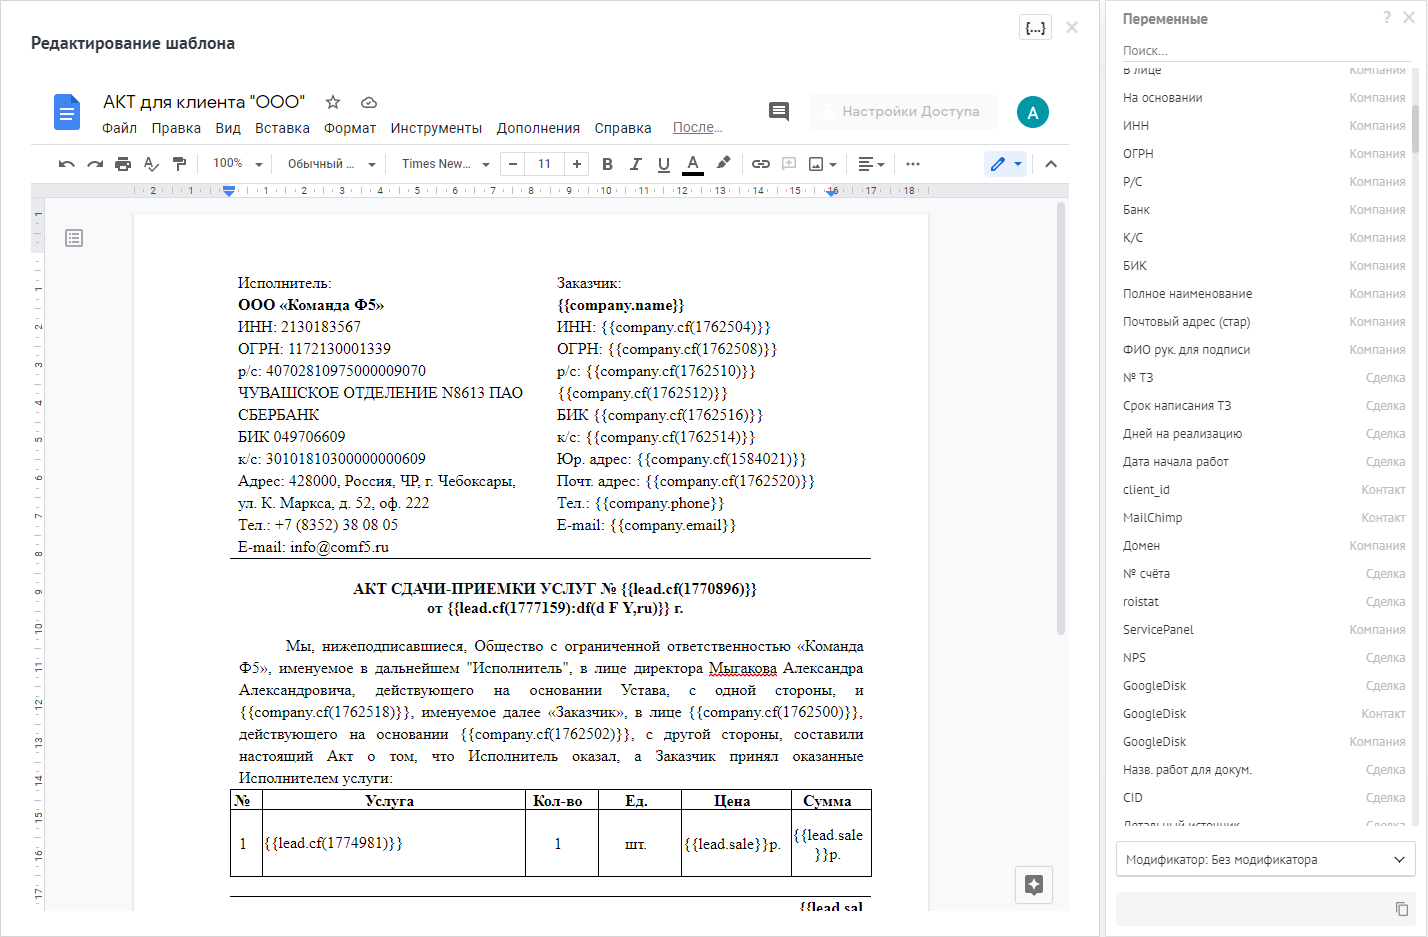Show more toolbar options ellipsis
This screenshot has height=937, width=1428.
coord(913,164)
